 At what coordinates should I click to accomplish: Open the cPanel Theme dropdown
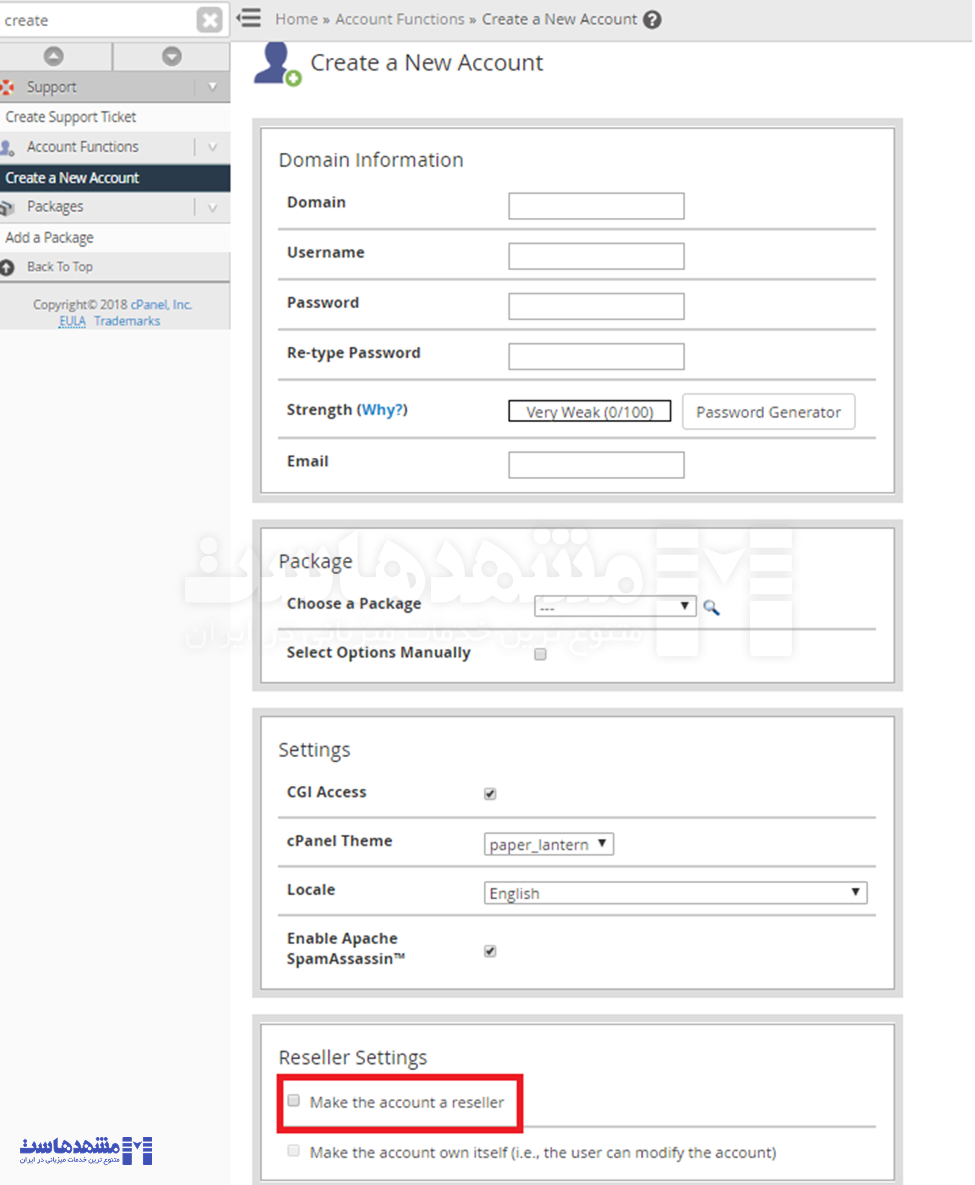[x=548, y=844]
